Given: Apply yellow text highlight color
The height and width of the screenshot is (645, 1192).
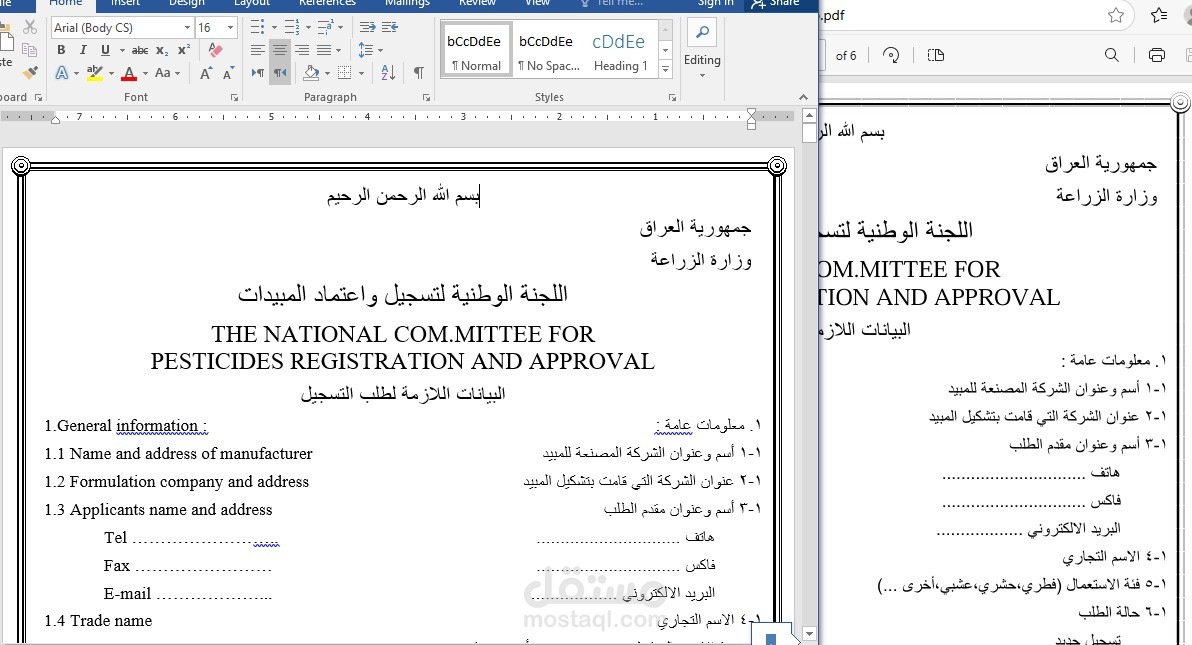Looking at the screenshot, I should click(94, 73).
